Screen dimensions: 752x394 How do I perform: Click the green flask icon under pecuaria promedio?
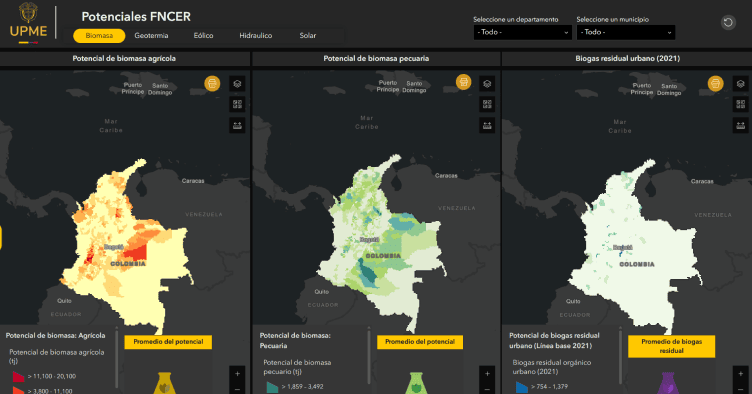[416, 383]
